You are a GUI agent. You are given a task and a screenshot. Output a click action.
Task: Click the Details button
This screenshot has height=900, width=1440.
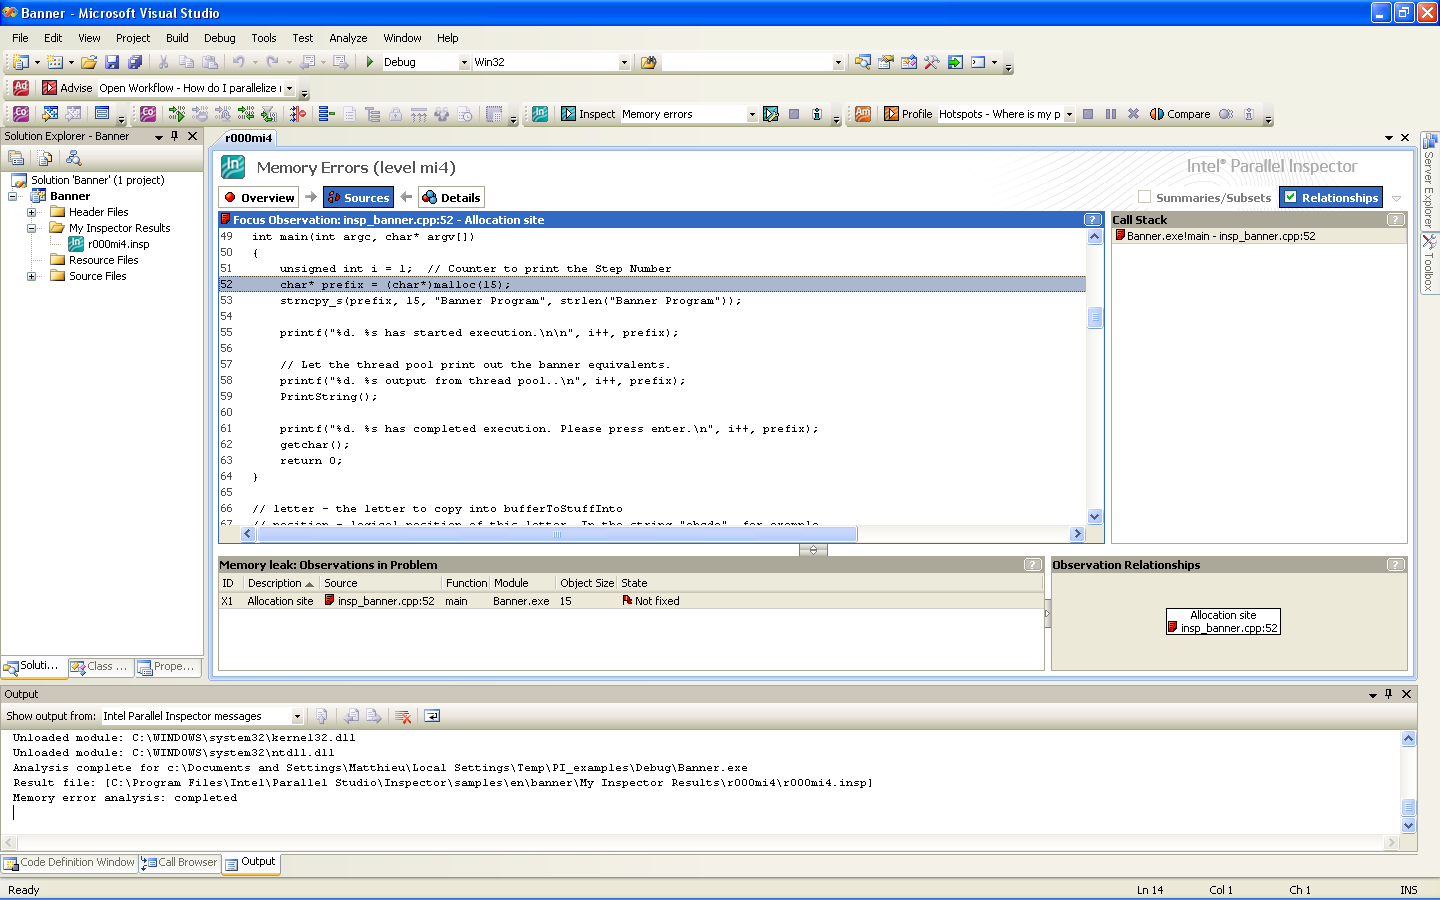coord(452,198)
